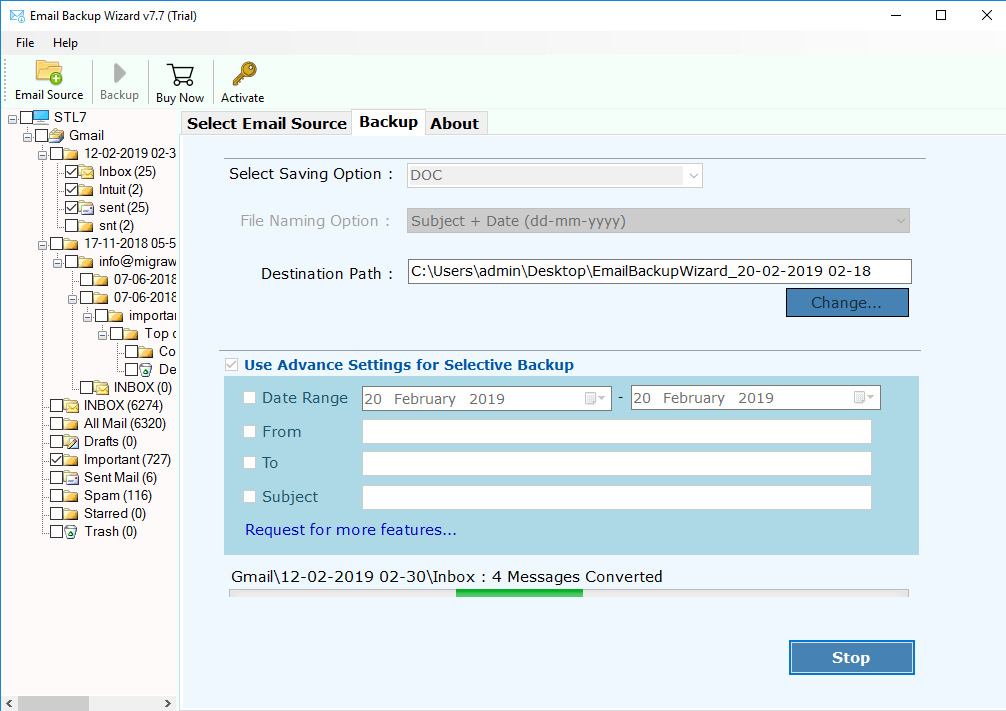
Task: Enable the Date Range filter checkbox
Action: (250, 398)
